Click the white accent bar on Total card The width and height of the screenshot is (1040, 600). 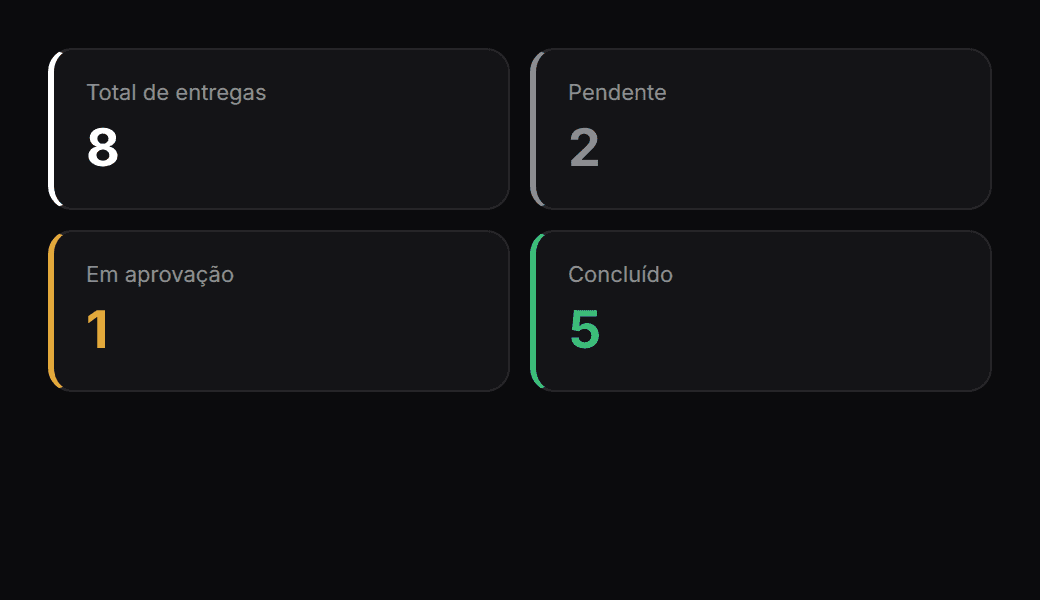pyautogui.click(x=52, y=129)
